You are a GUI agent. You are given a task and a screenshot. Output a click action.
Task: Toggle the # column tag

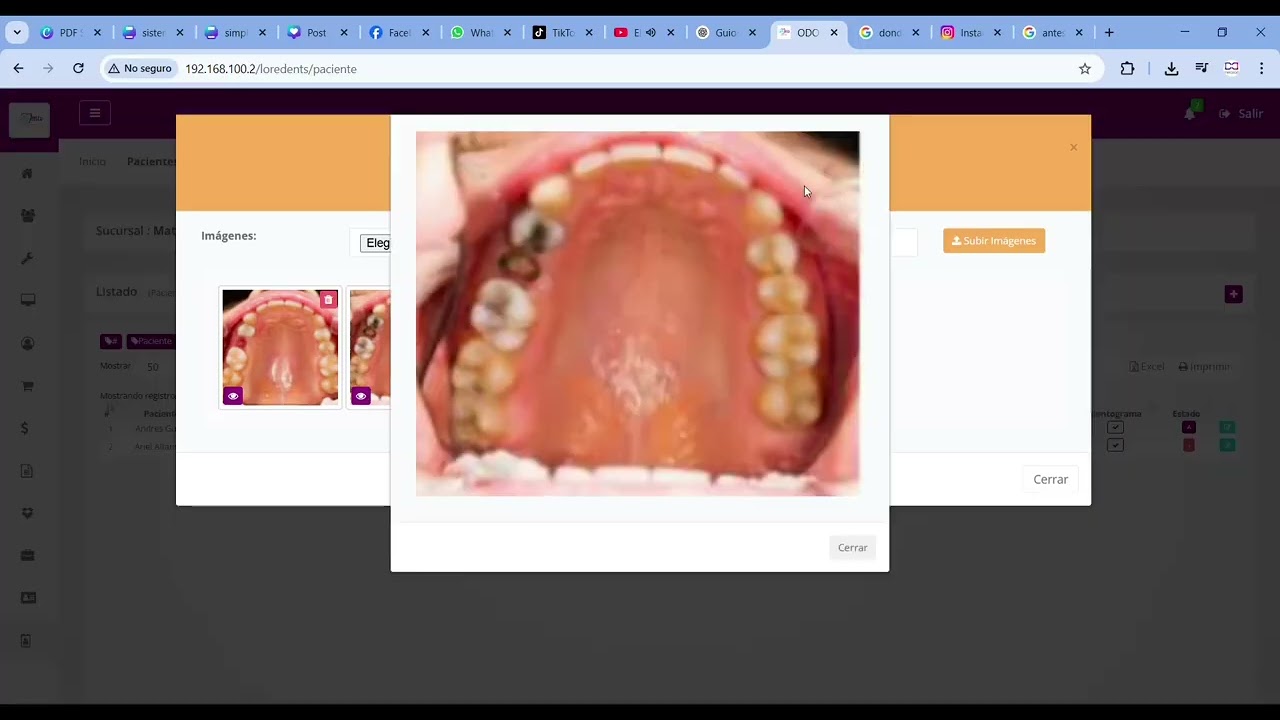[x=111, y=341]
